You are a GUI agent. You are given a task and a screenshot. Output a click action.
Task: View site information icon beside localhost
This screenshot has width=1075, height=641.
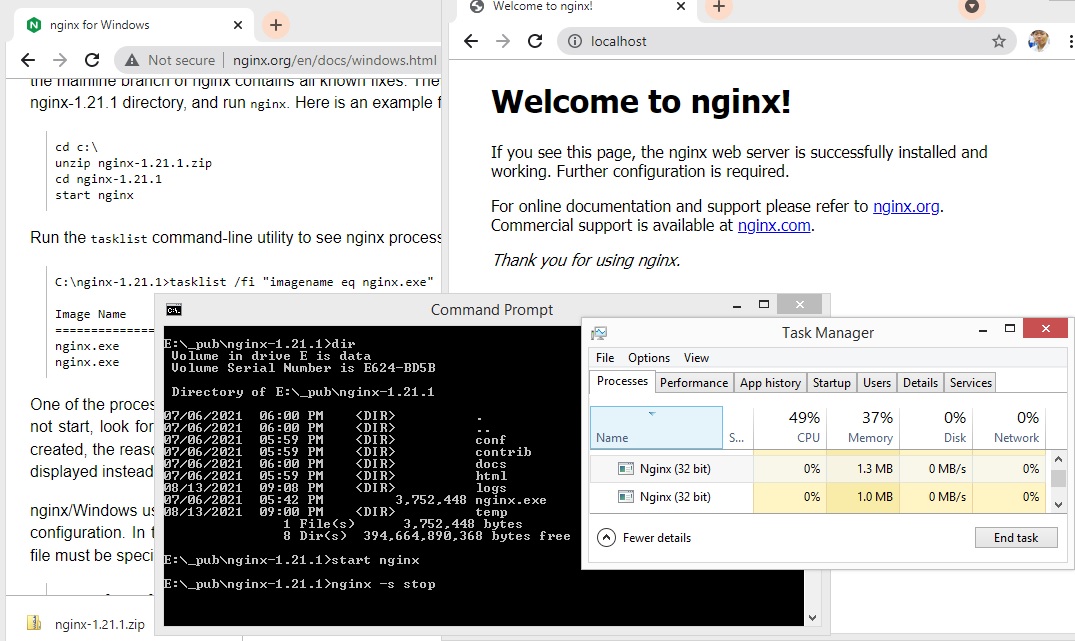pos(575,41)
